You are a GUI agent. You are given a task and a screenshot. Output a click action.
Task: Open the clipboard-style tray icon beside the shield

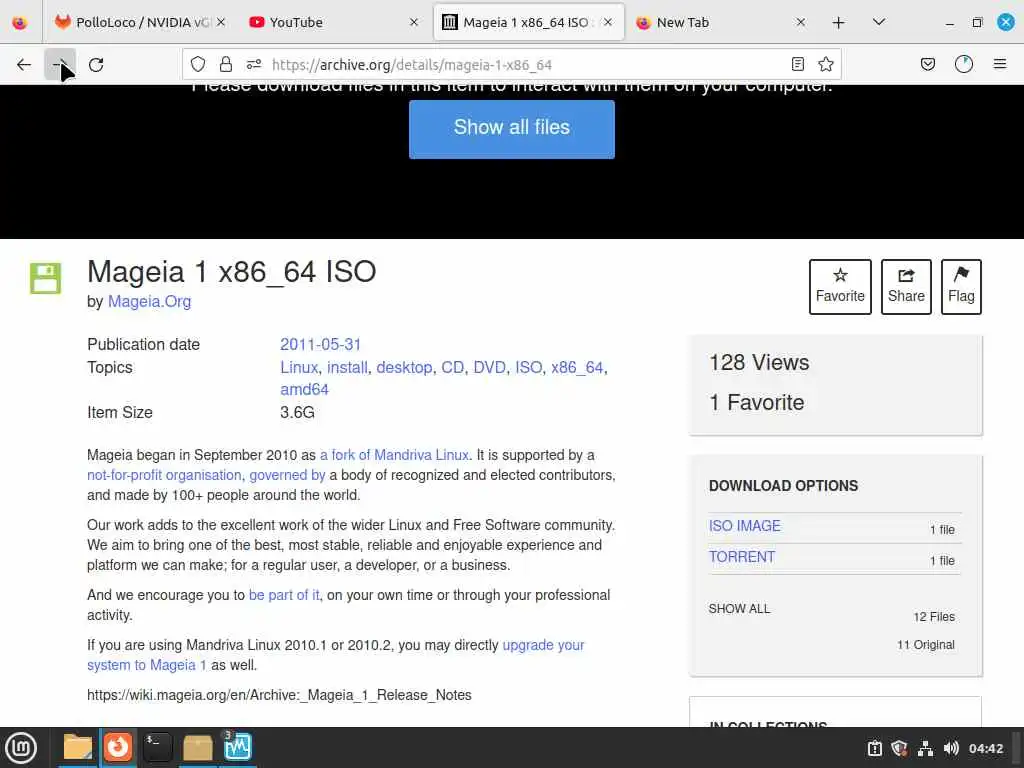click(874, 748)
